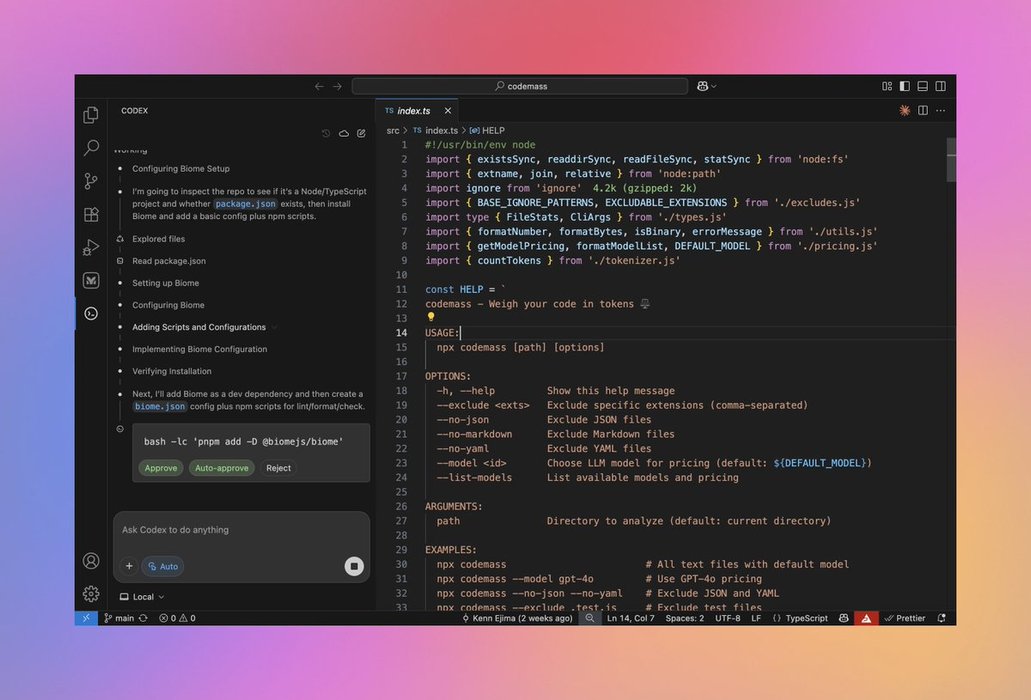Image resolution: width=1031 pixels, height=700 pixels.
Task: Open errors and warnings count
Action: point(177,618)
